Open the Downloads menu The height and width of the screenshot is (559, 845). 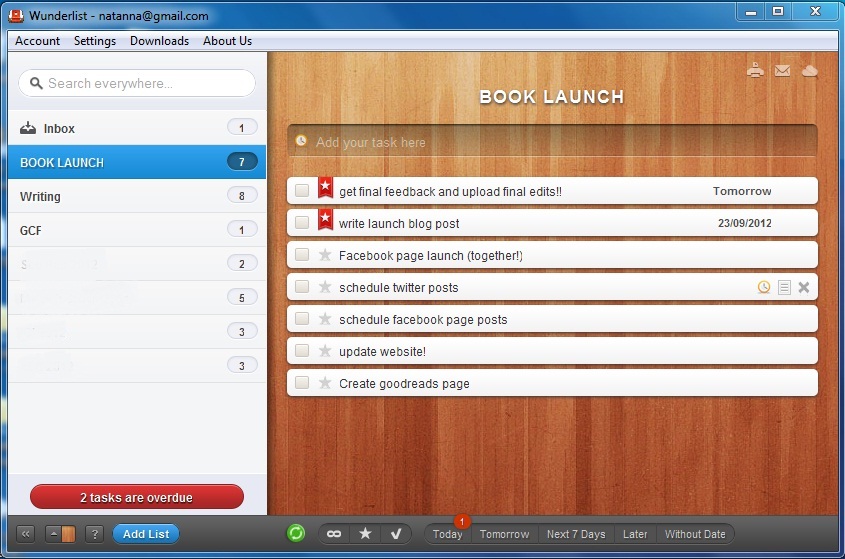(x=160, y=41)
